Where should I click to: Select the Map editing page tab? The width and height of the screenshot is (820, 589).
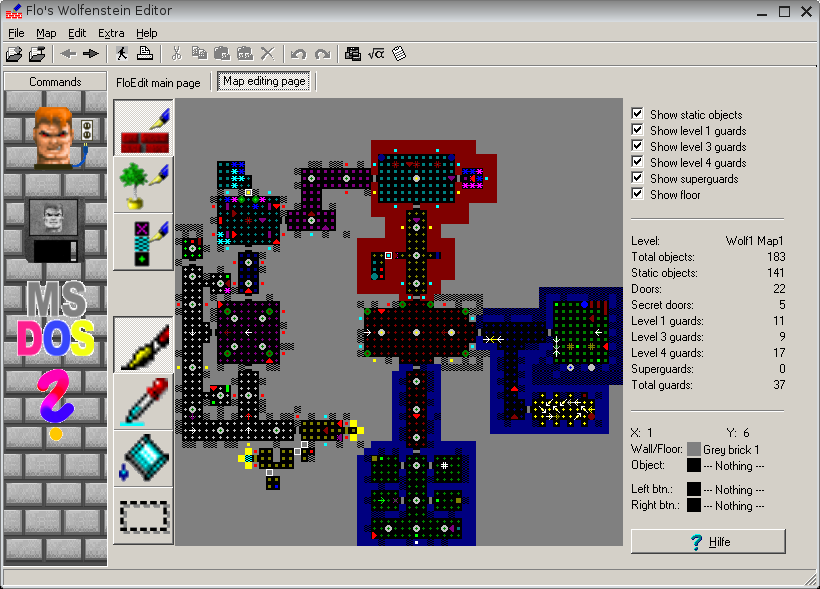pyautogui.click(x=264, y=81)
